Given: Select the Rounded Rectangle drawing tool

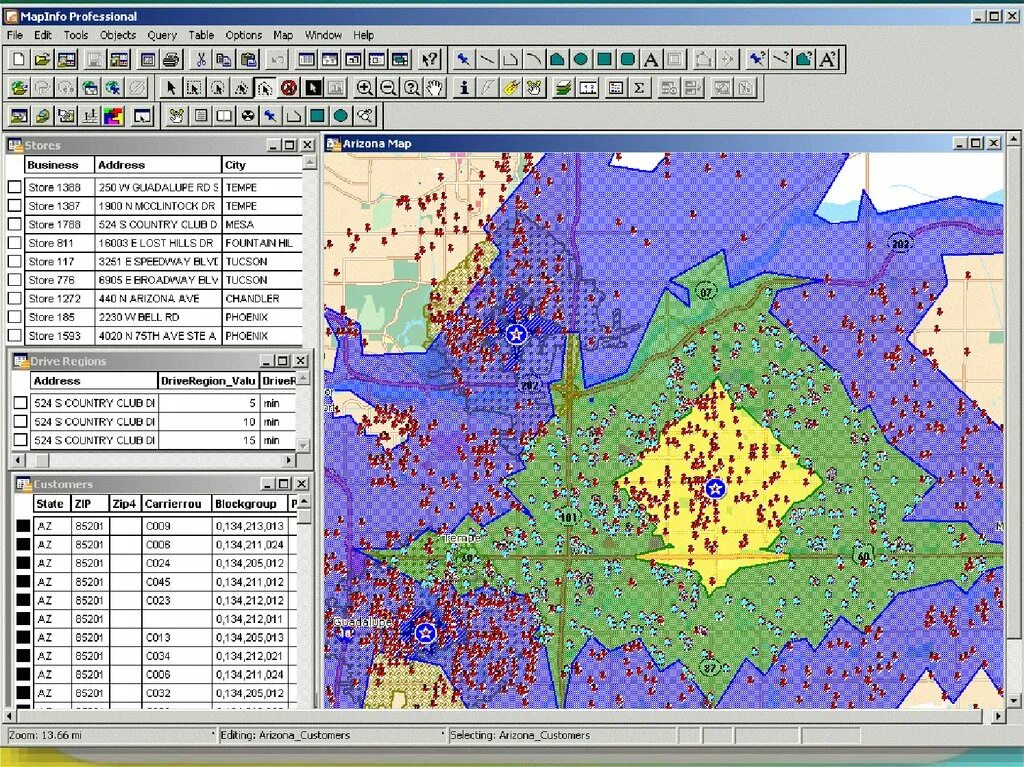Looking at the screenshot, I should pos(628,60).
